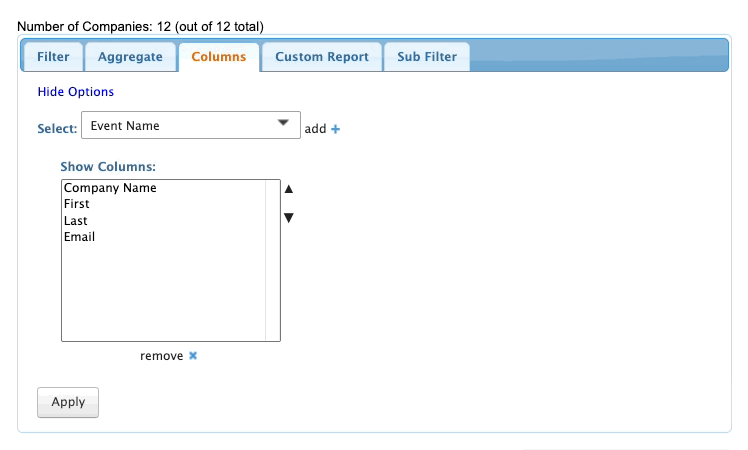Image resolution: width=748 pixels, height=450 pixels.
Task: Click the Show Columns heading label
Action: (x=108, y=166)
